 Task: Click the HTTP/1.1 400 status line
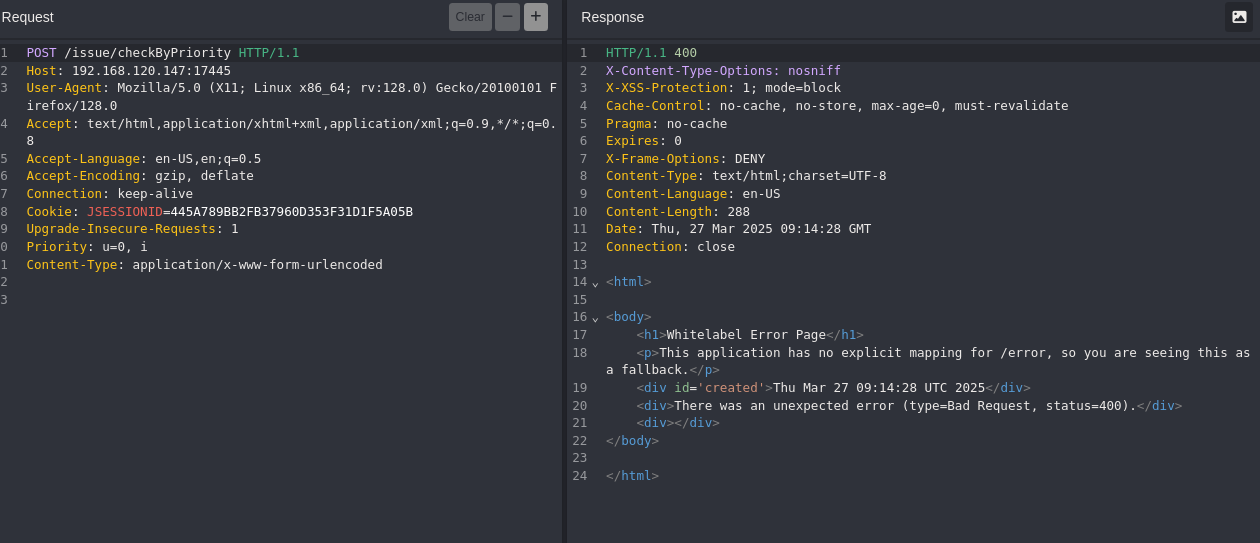(651, 53)
